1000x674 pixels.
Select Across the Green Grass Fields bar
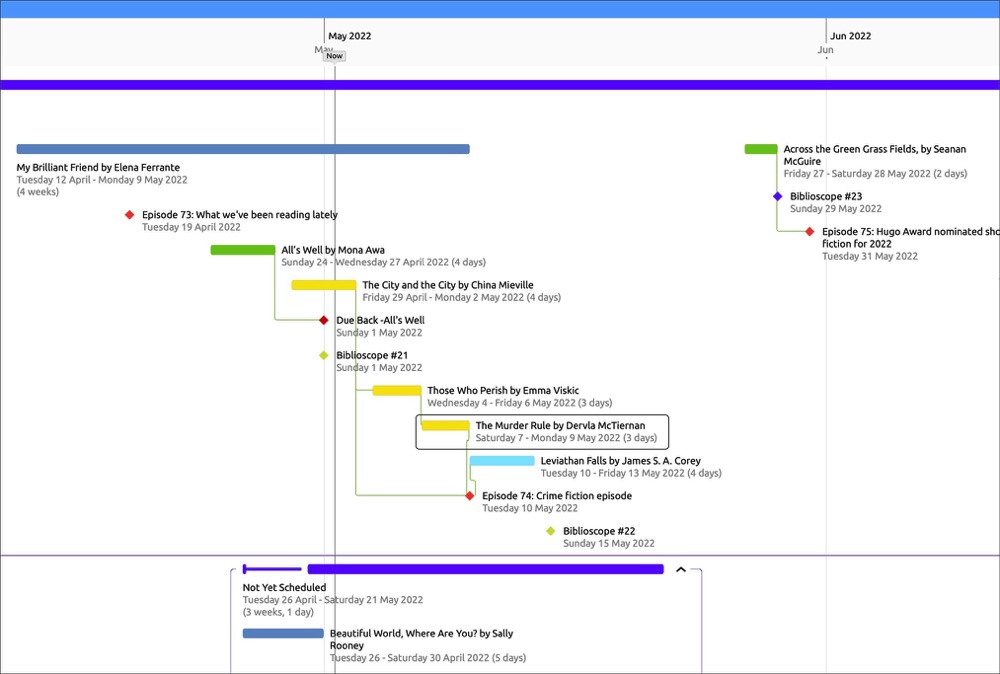pyautogui.click(x=761, y=150)
